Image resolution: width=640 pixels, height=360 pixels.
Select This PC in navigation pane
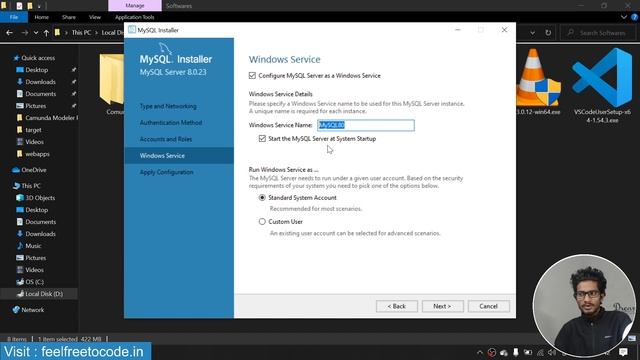click(31, 186)
